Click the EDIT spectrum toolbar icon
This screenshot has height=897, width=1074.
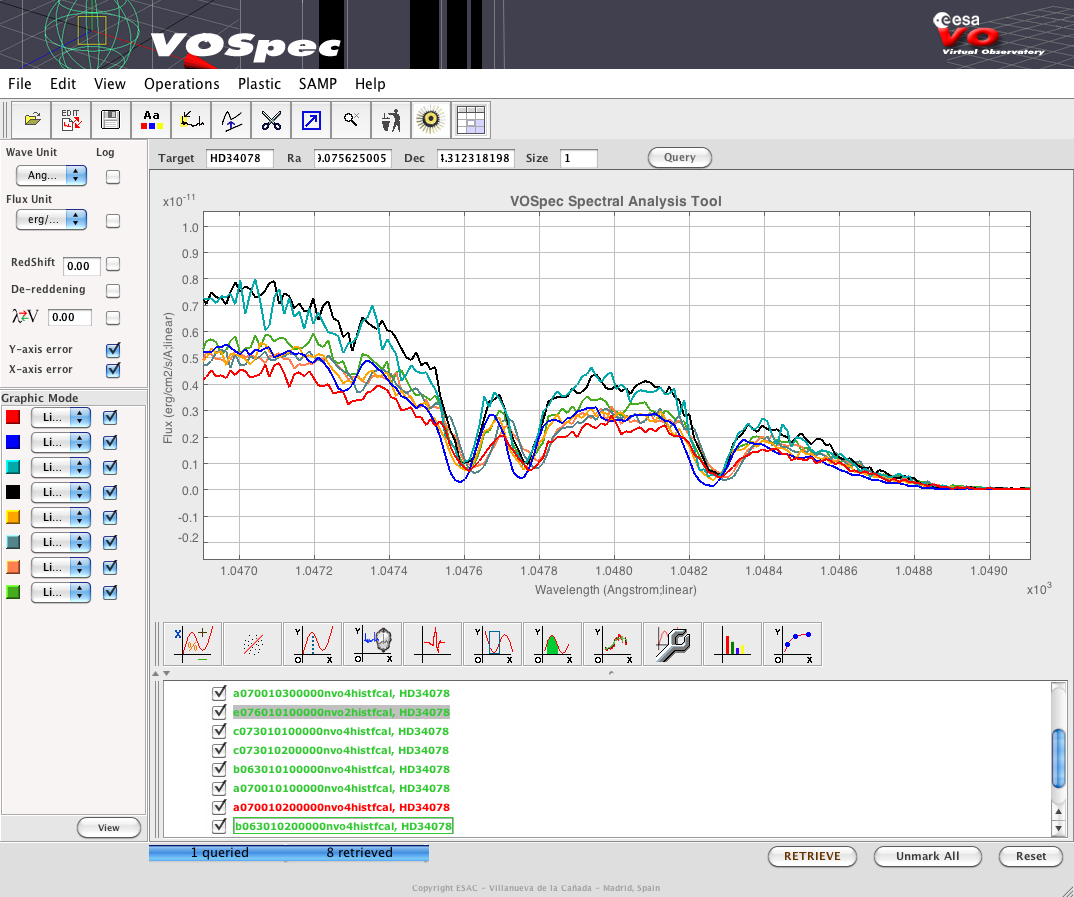(71, 121)
